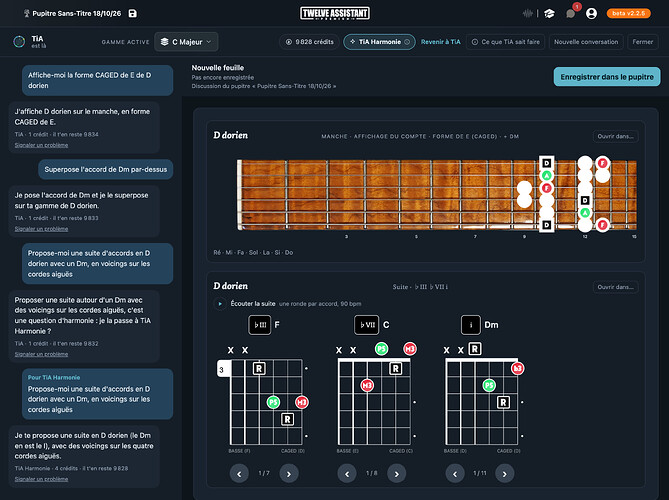Click the i roman numeral badge for Dm

click(x=471, y=325)
